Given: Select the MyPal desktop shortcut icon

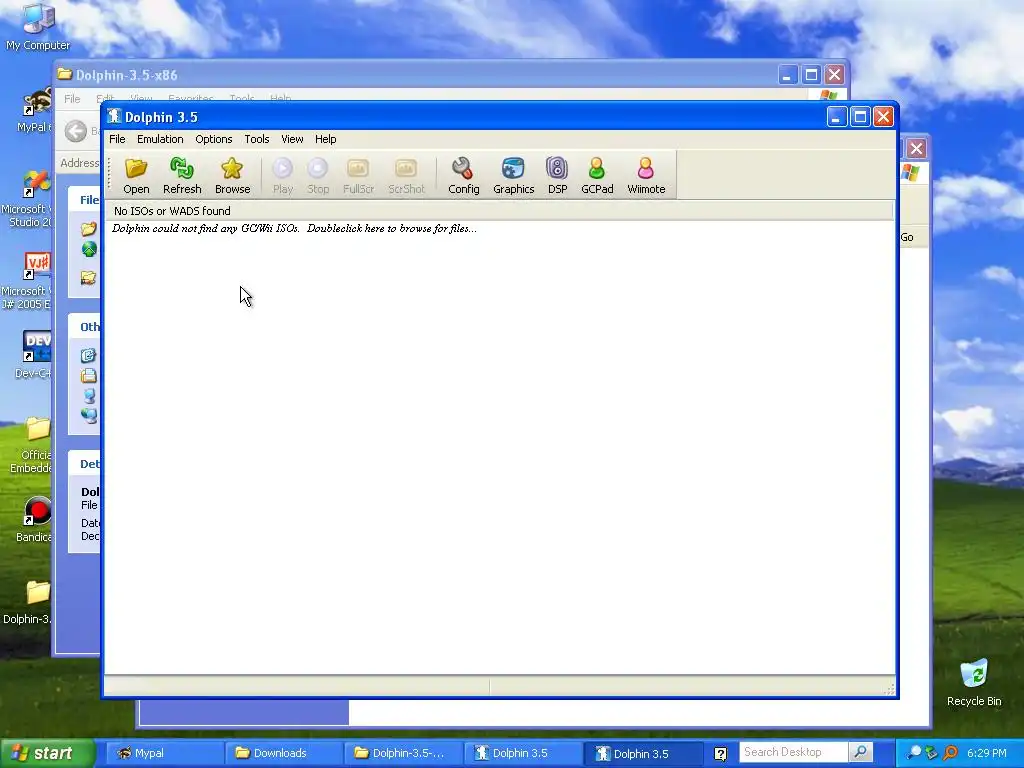Looking at the screenshot, I should 34,110.
